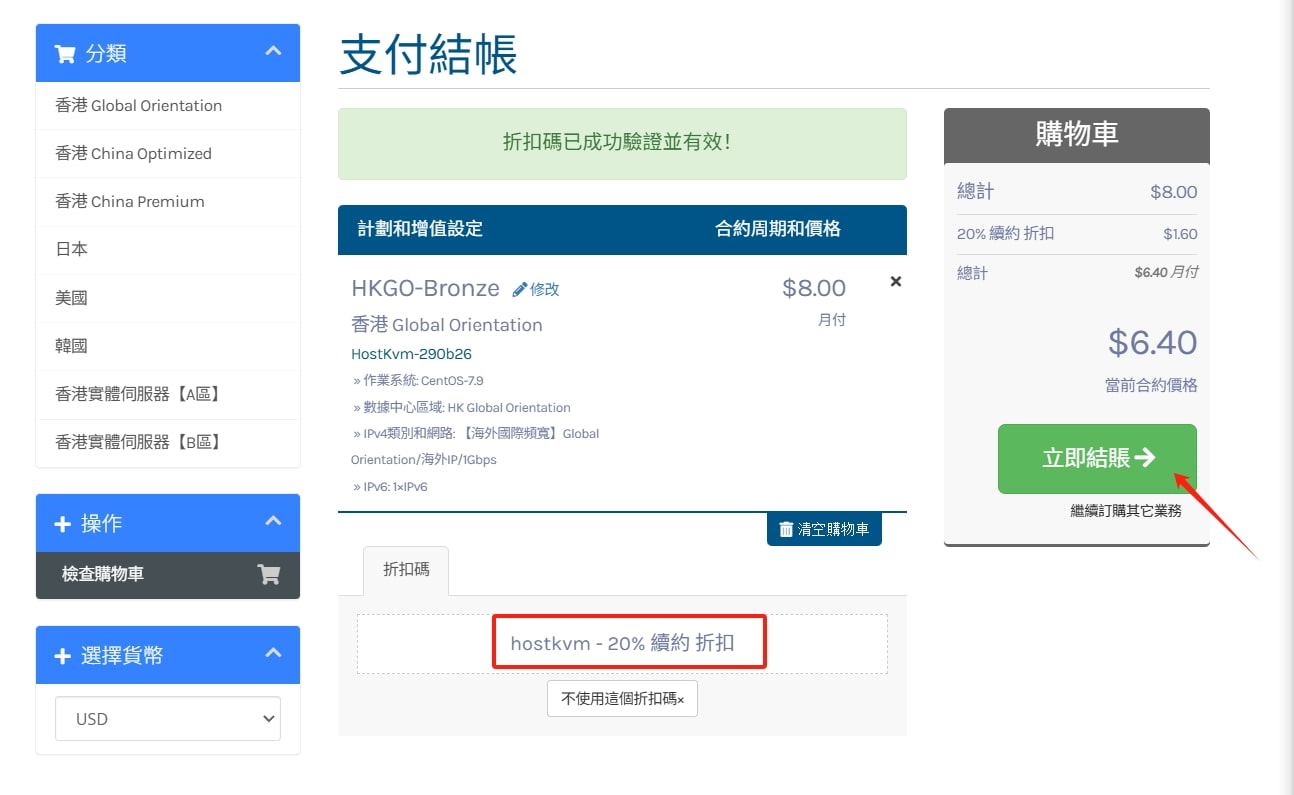Screen dimensions: 1294x795
Task: Click the highlighted hostkvm discount code box
Action: point(629,642)
